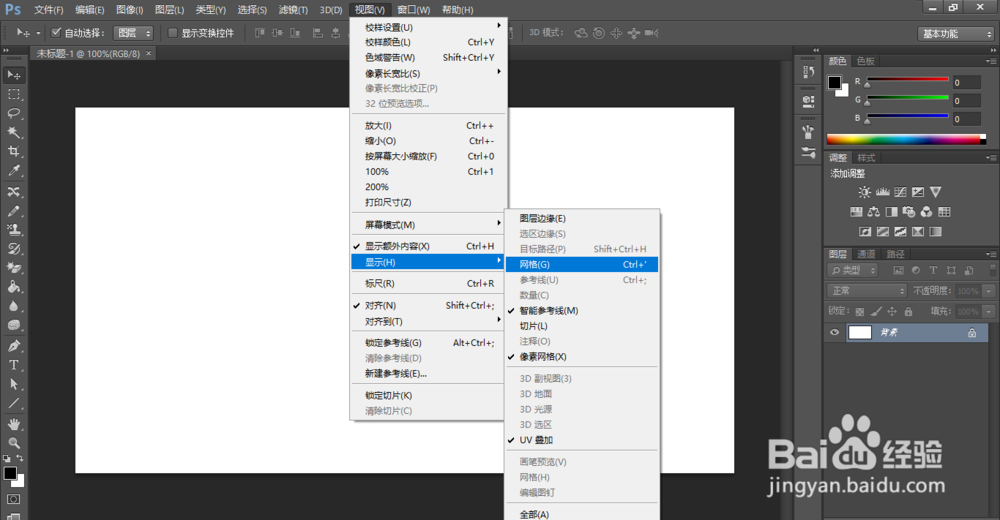This screenshot has width=1000, height=520.
Task: Select the Brush tool
Action: pos(13,211)
